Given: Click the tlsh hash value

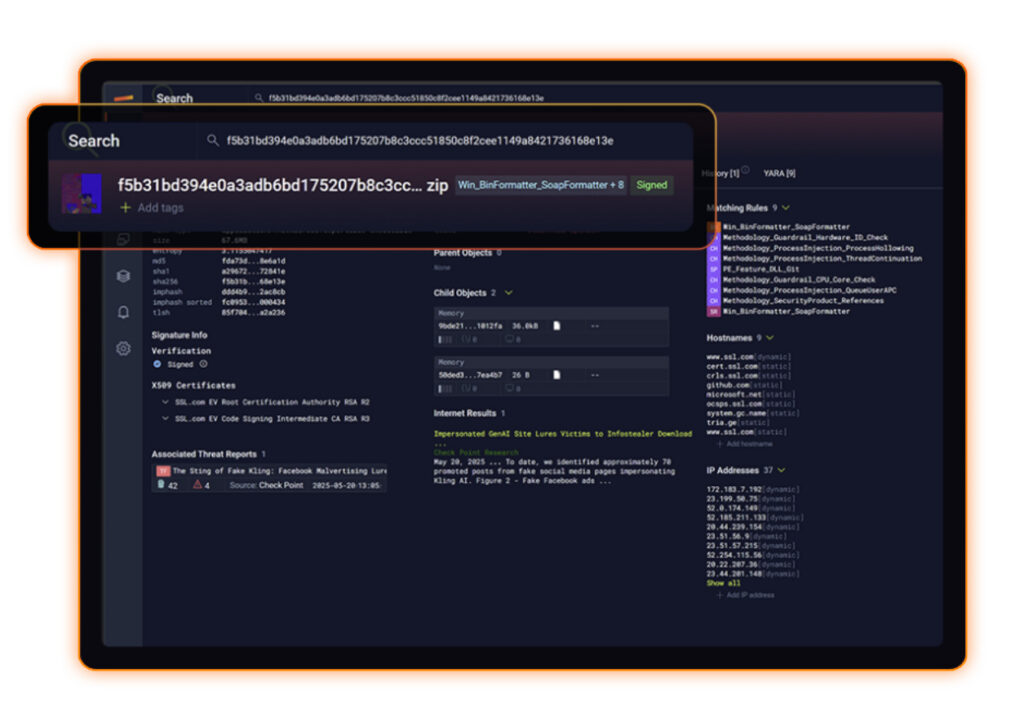Looking at the screenshot, I should pyautogui.click(x=253, y=313).
